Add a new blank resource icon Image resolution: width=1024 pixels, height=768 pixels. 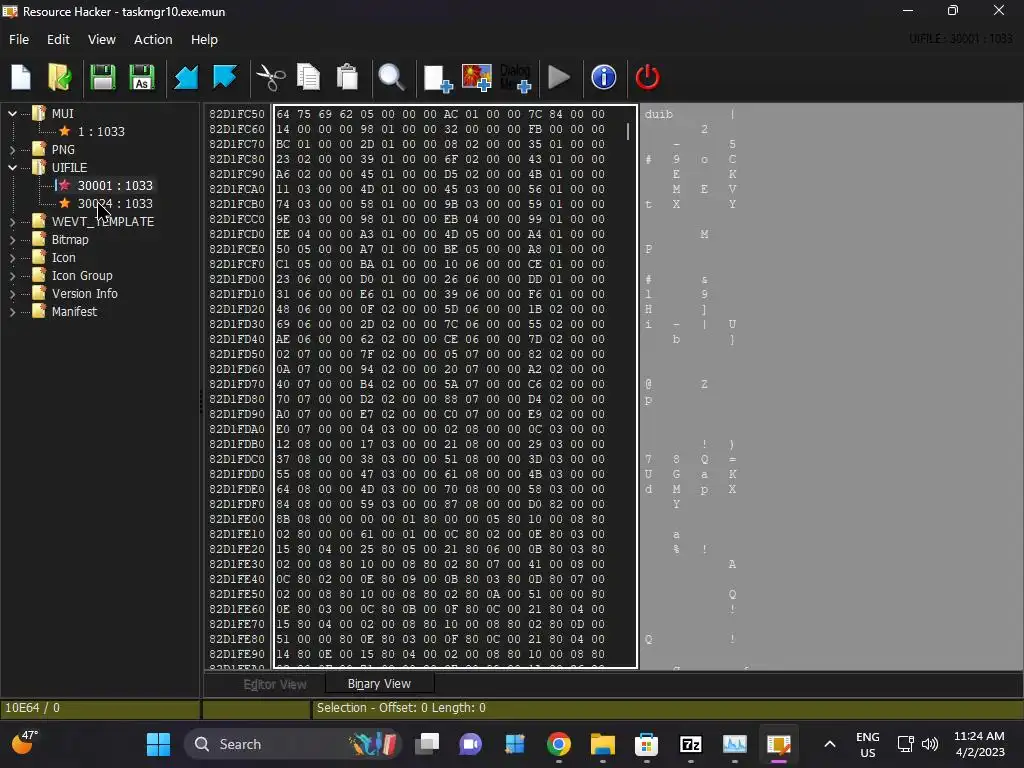tap(438, 78)
